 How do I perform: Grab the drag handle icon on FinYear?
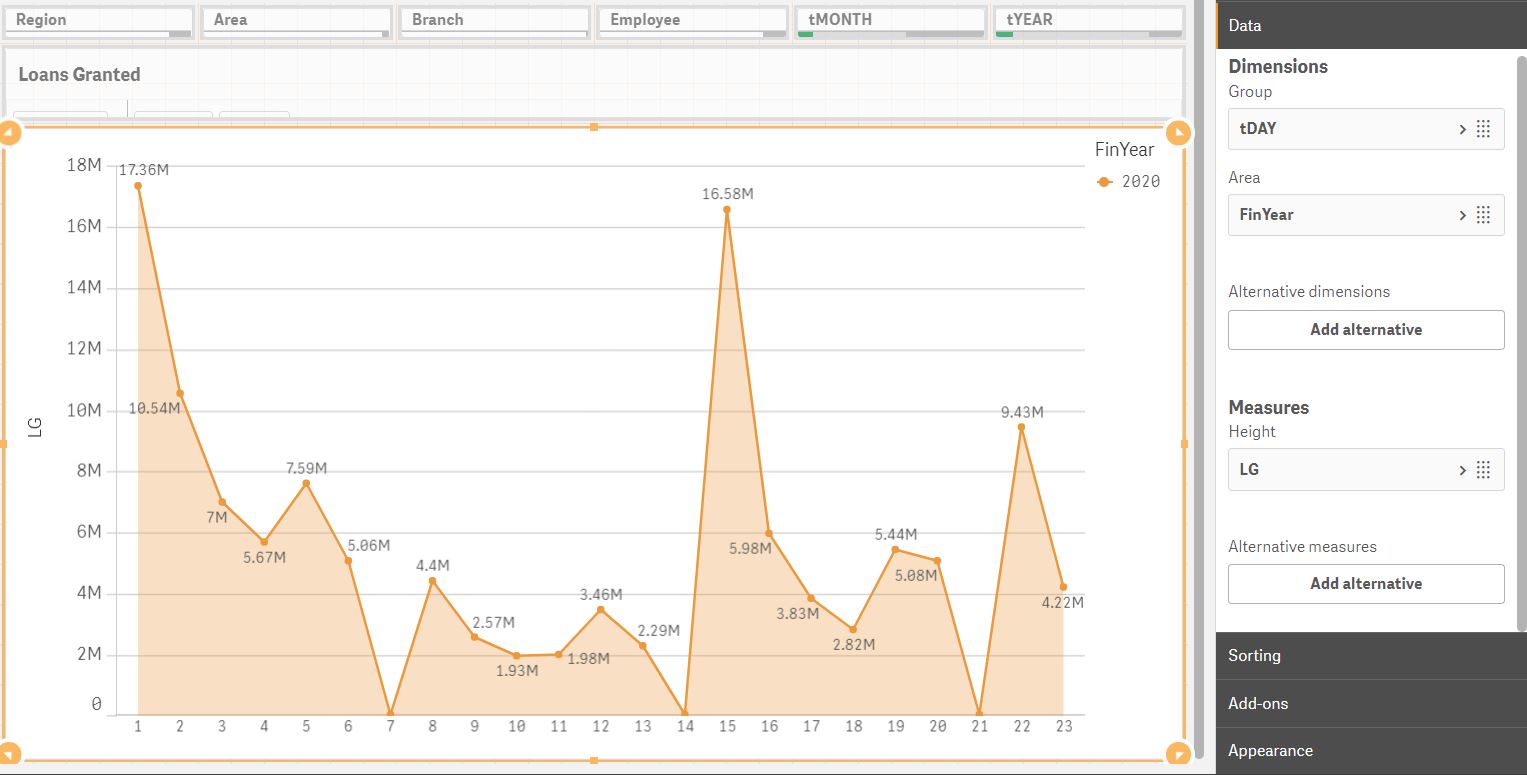coord(1484,215)
